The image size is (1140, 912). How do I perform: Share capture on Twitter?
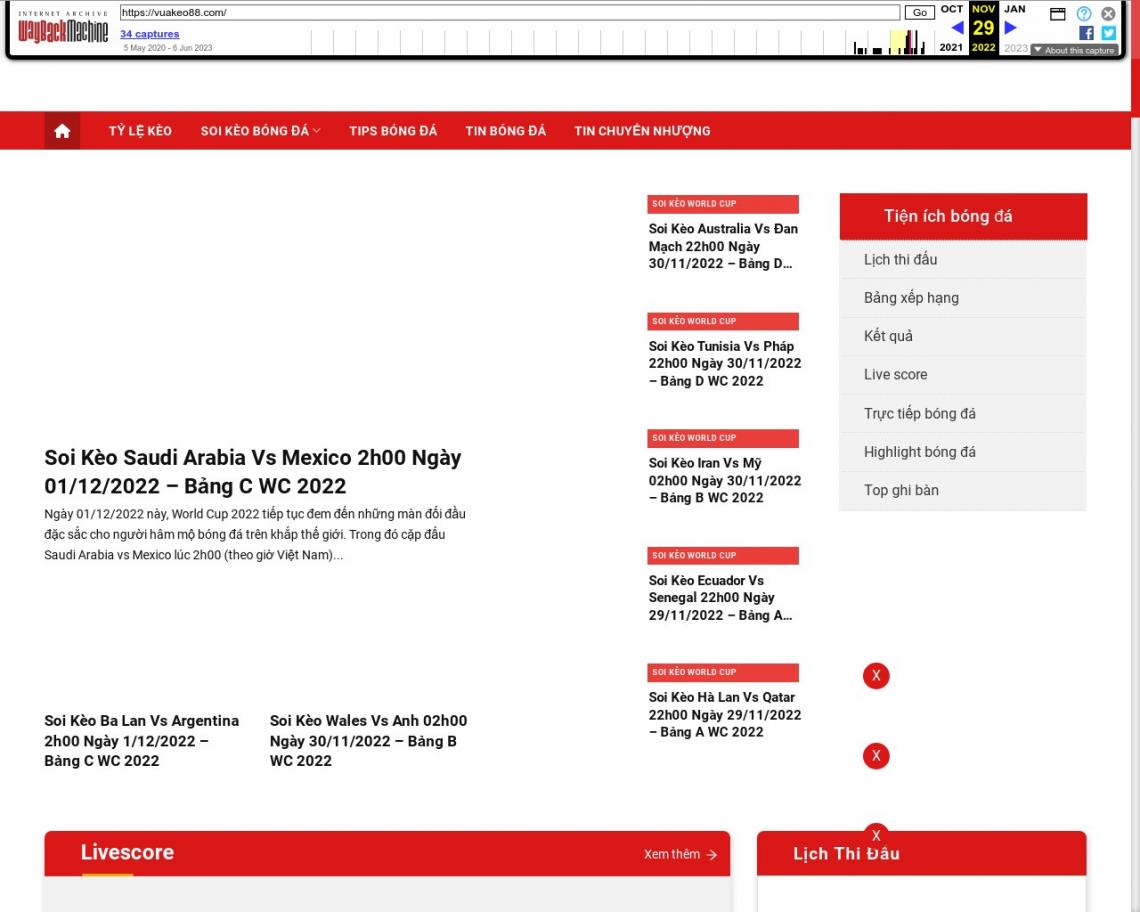[x=1108, y=33]
